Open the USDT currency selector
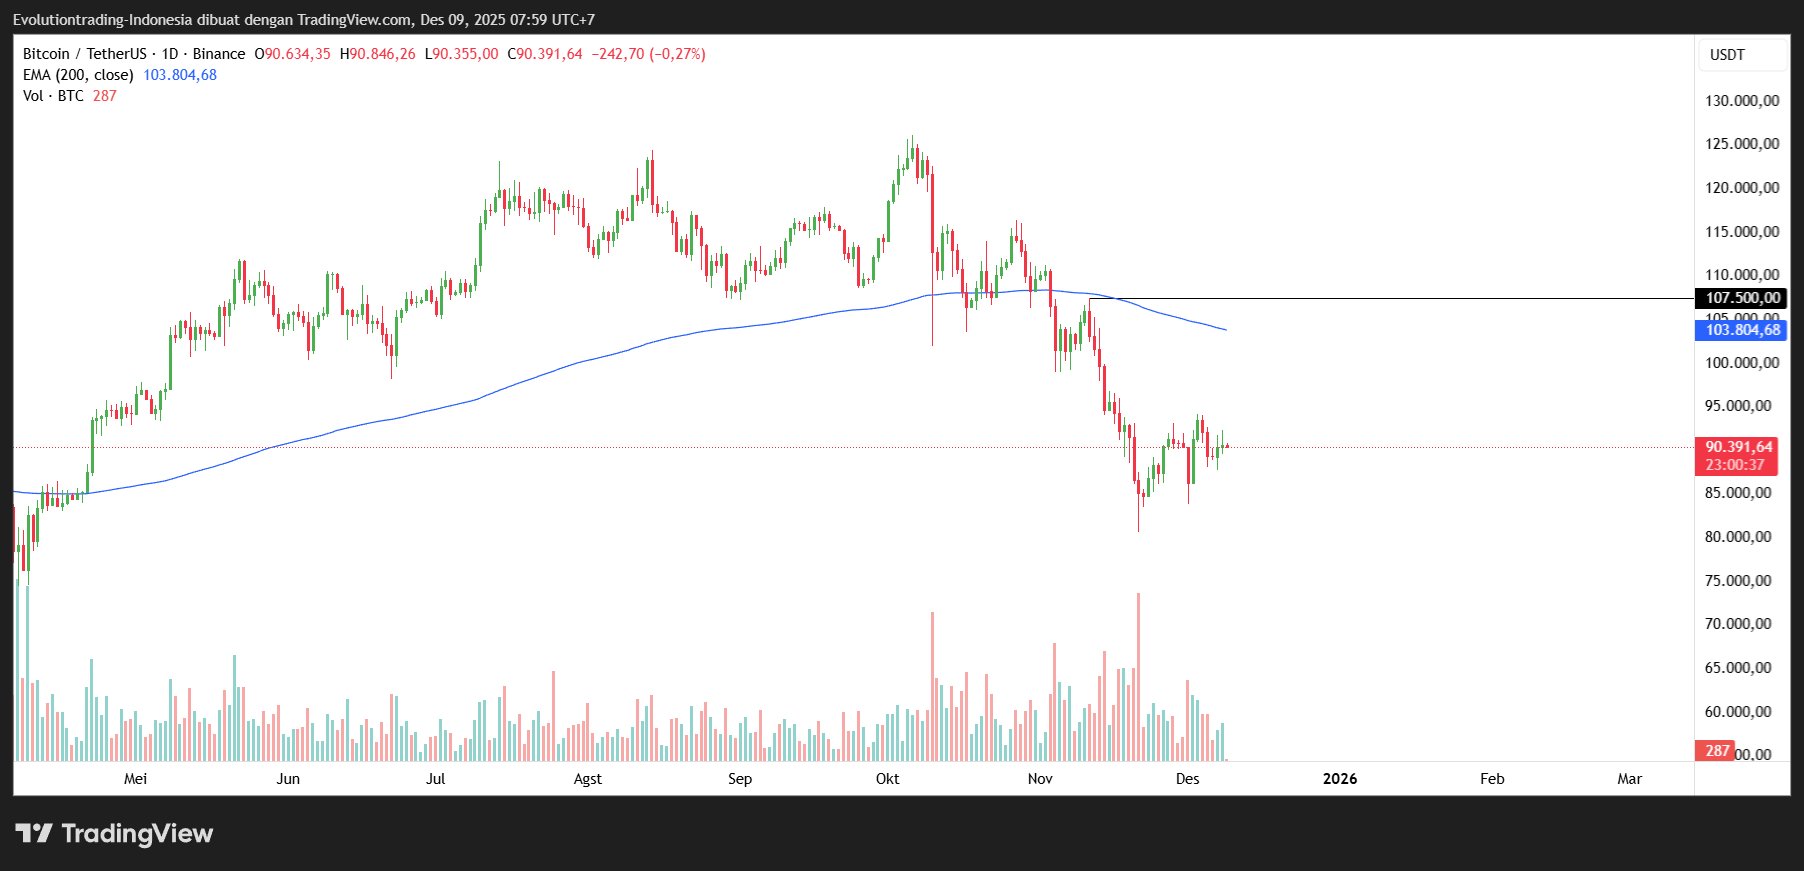Screen dimensions: 1804x871 [1741, 55]
